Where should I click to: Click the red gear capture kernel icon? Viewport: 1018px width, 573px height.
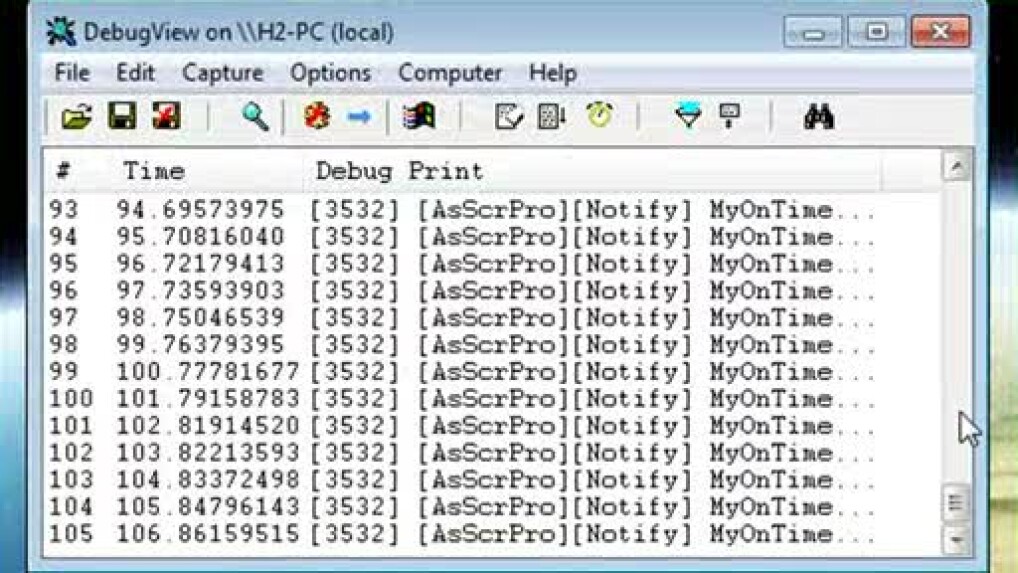point(317,117)
